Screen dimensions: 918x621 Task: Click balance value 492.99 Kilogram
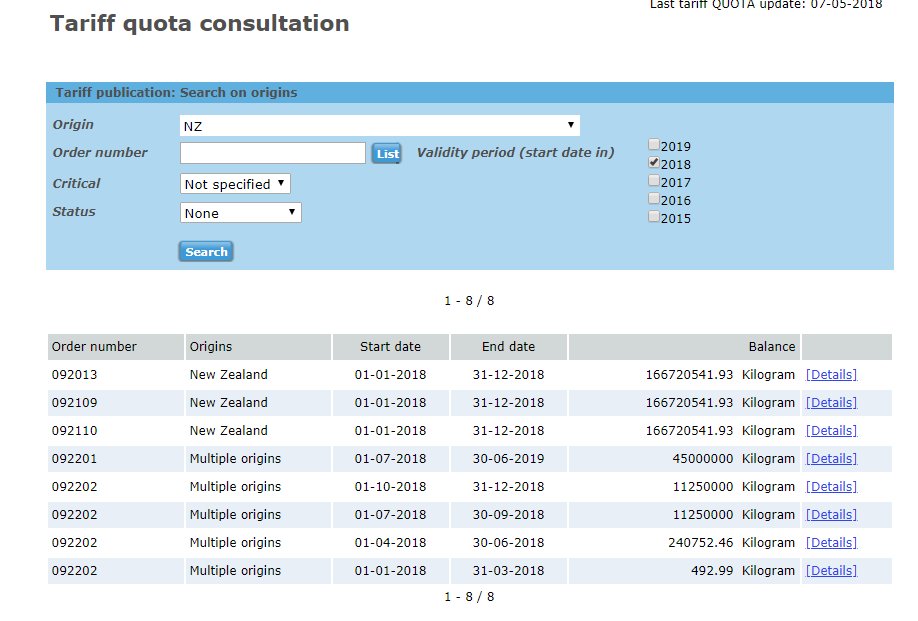tap(743, 571)
